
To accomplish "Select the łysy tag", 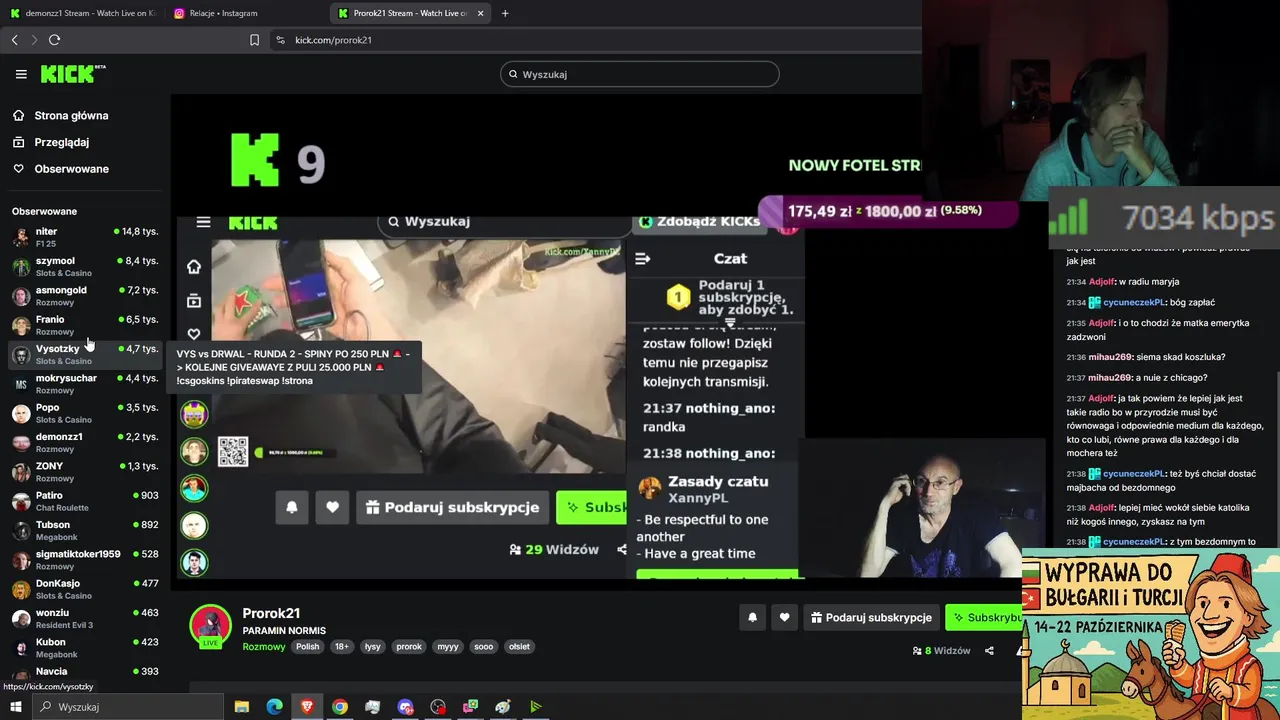I will pyautogui.click(x=373, y=647).
